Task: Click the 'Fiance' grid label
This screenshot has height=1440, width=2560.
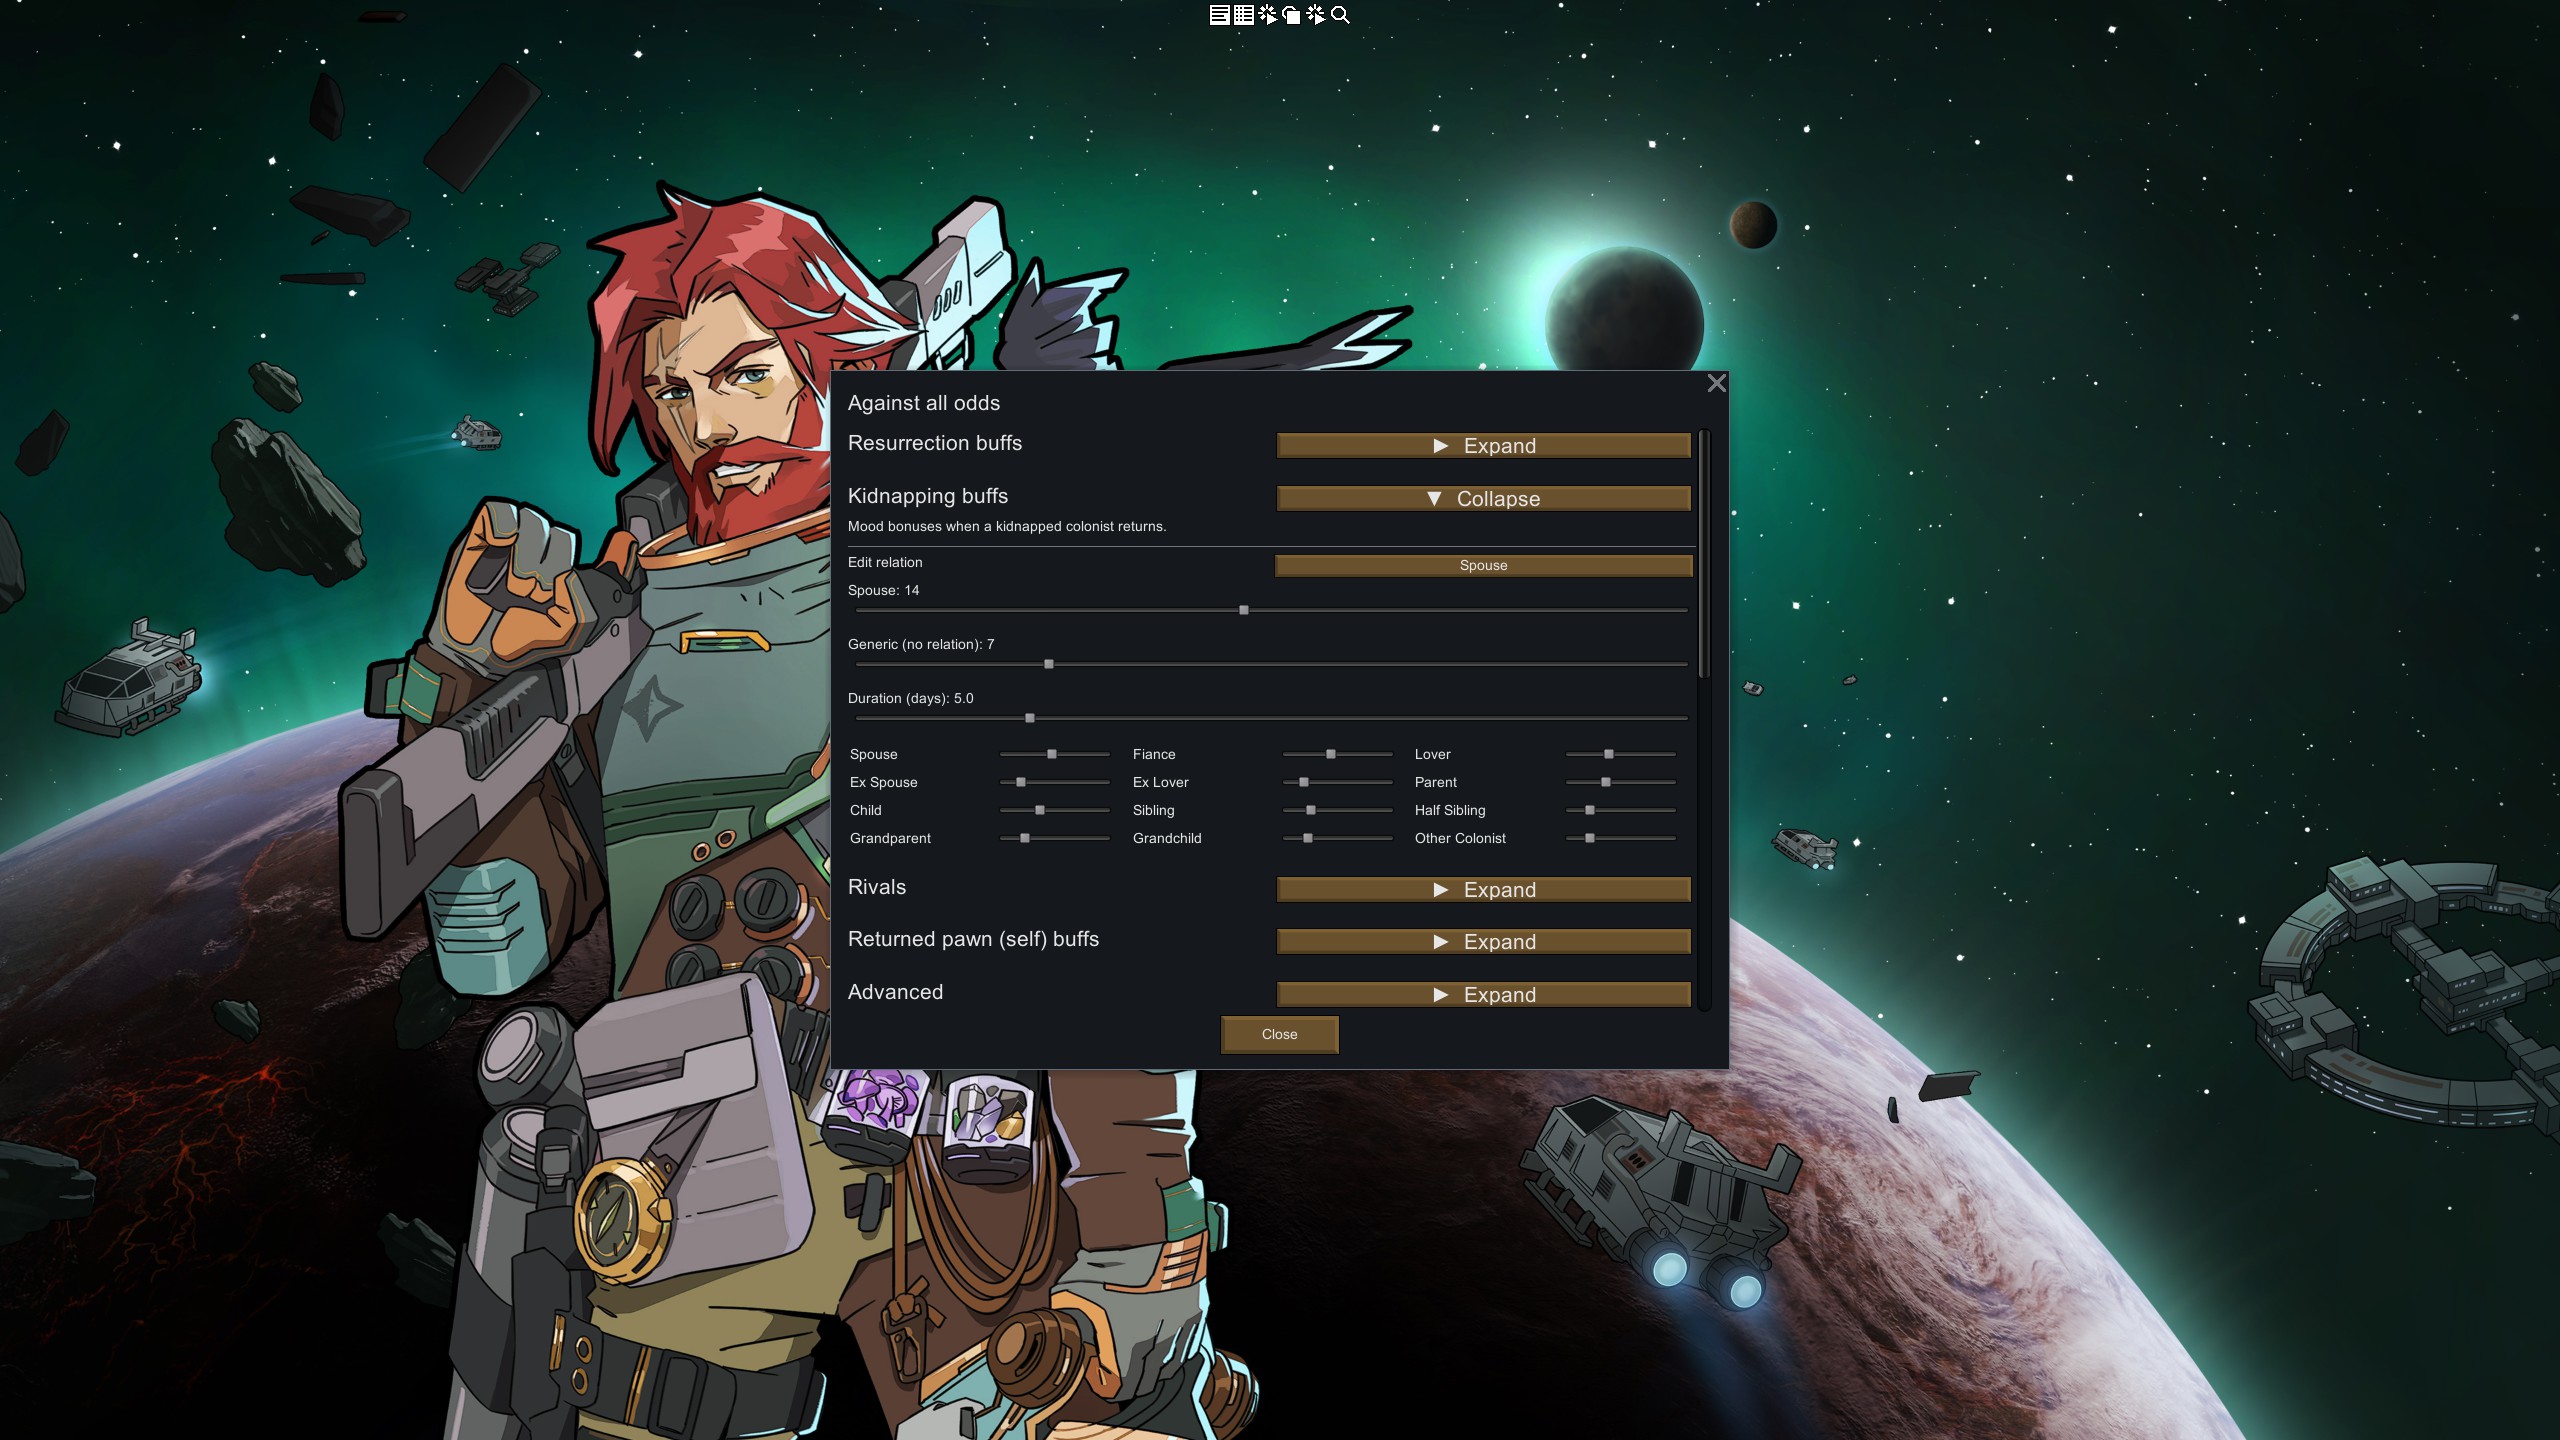Action: coord(1154,755)
